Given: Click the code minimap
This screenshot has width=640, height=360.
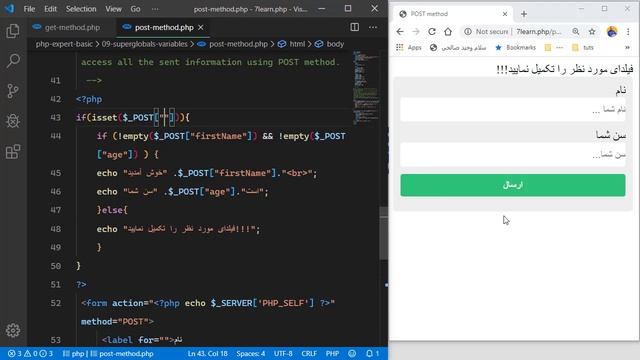Looking at the screenshot, I should point(366,88).
